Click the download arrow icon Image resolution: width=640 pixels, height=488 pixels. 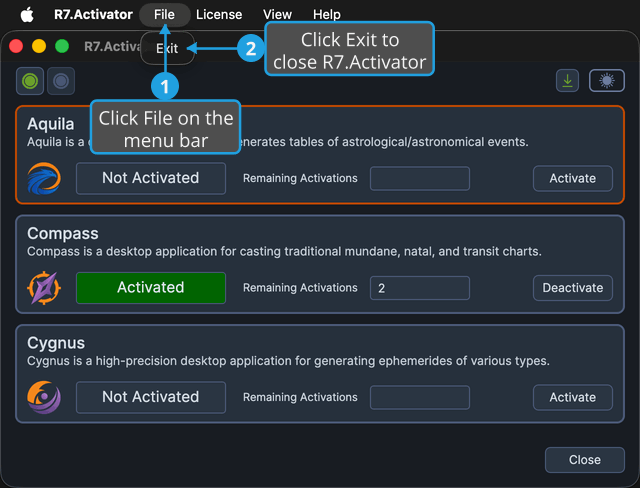coord(567,80)
